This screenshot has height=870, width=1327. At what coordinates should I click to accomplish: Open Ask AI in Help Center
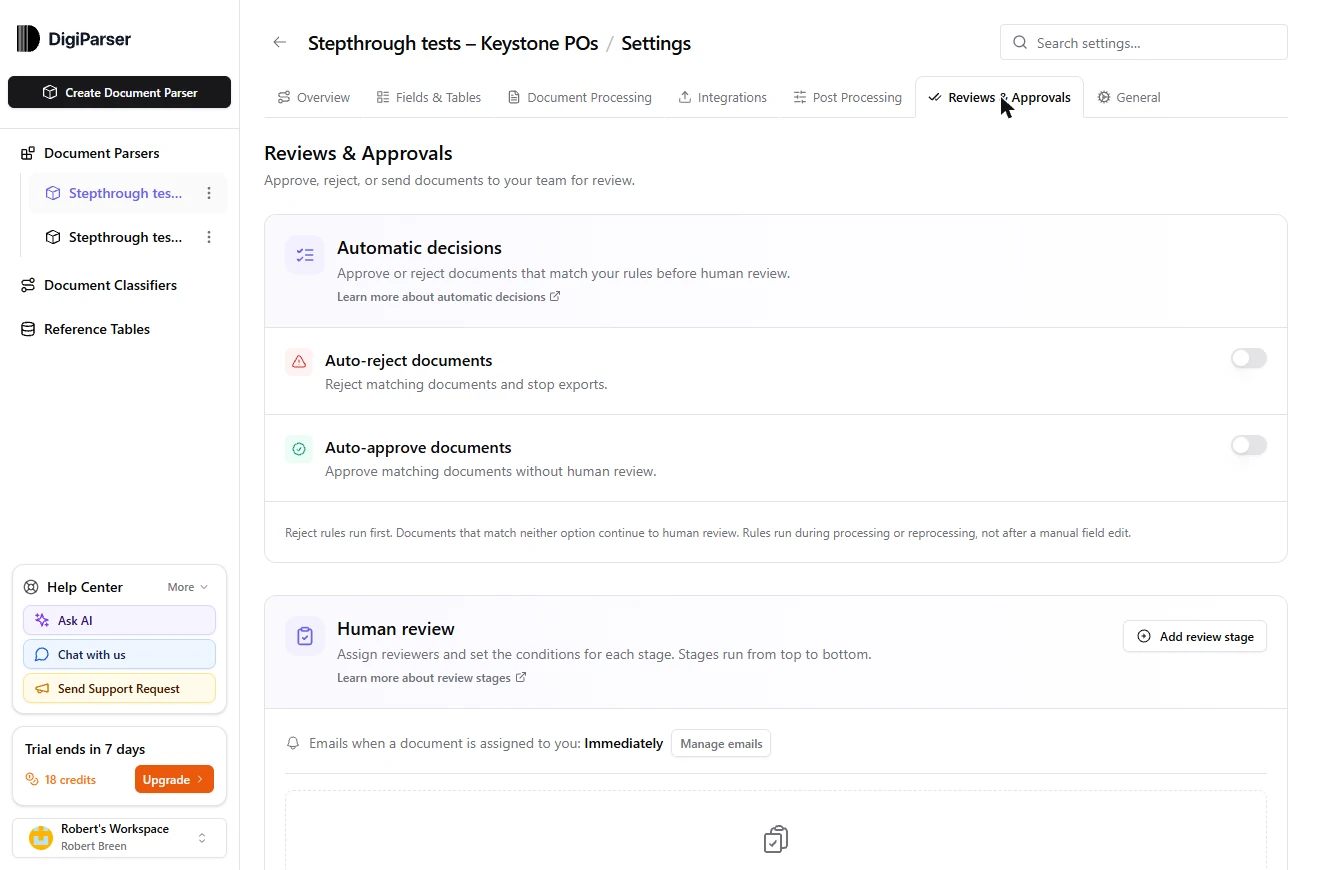(119, 621)
